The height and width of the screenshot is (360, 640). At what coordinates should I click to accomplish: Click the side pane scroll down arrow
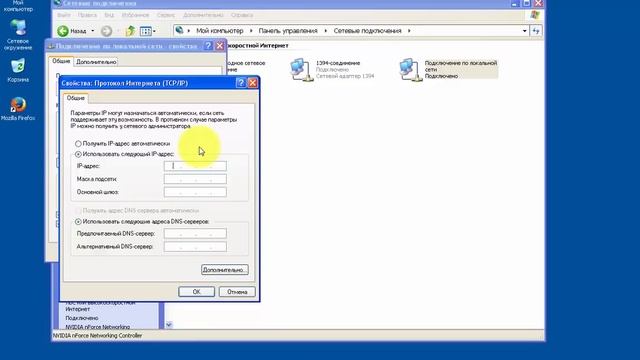169,325
